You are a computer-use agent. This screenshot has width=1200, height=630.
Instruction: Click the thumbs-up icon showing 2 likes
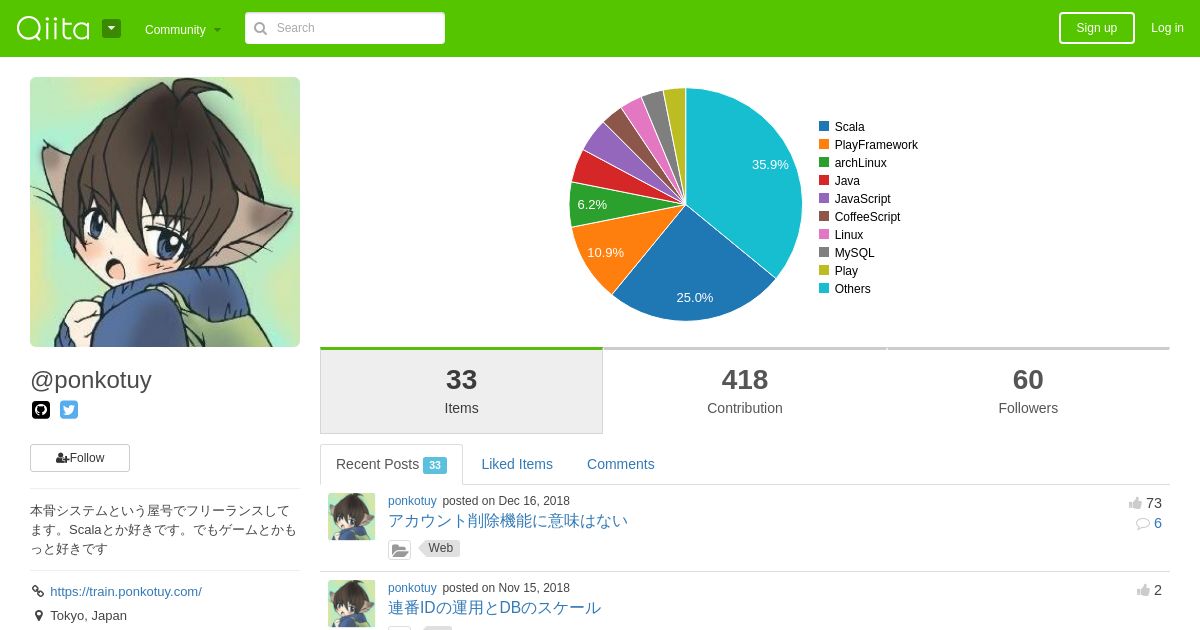click(1143, 590)
